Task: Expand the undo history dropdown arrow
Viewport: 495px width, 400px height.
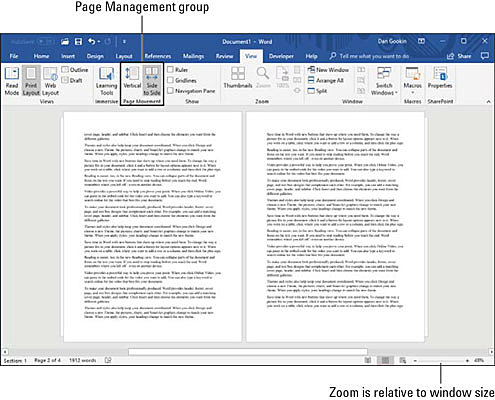Action: click(x=99, y=42)
